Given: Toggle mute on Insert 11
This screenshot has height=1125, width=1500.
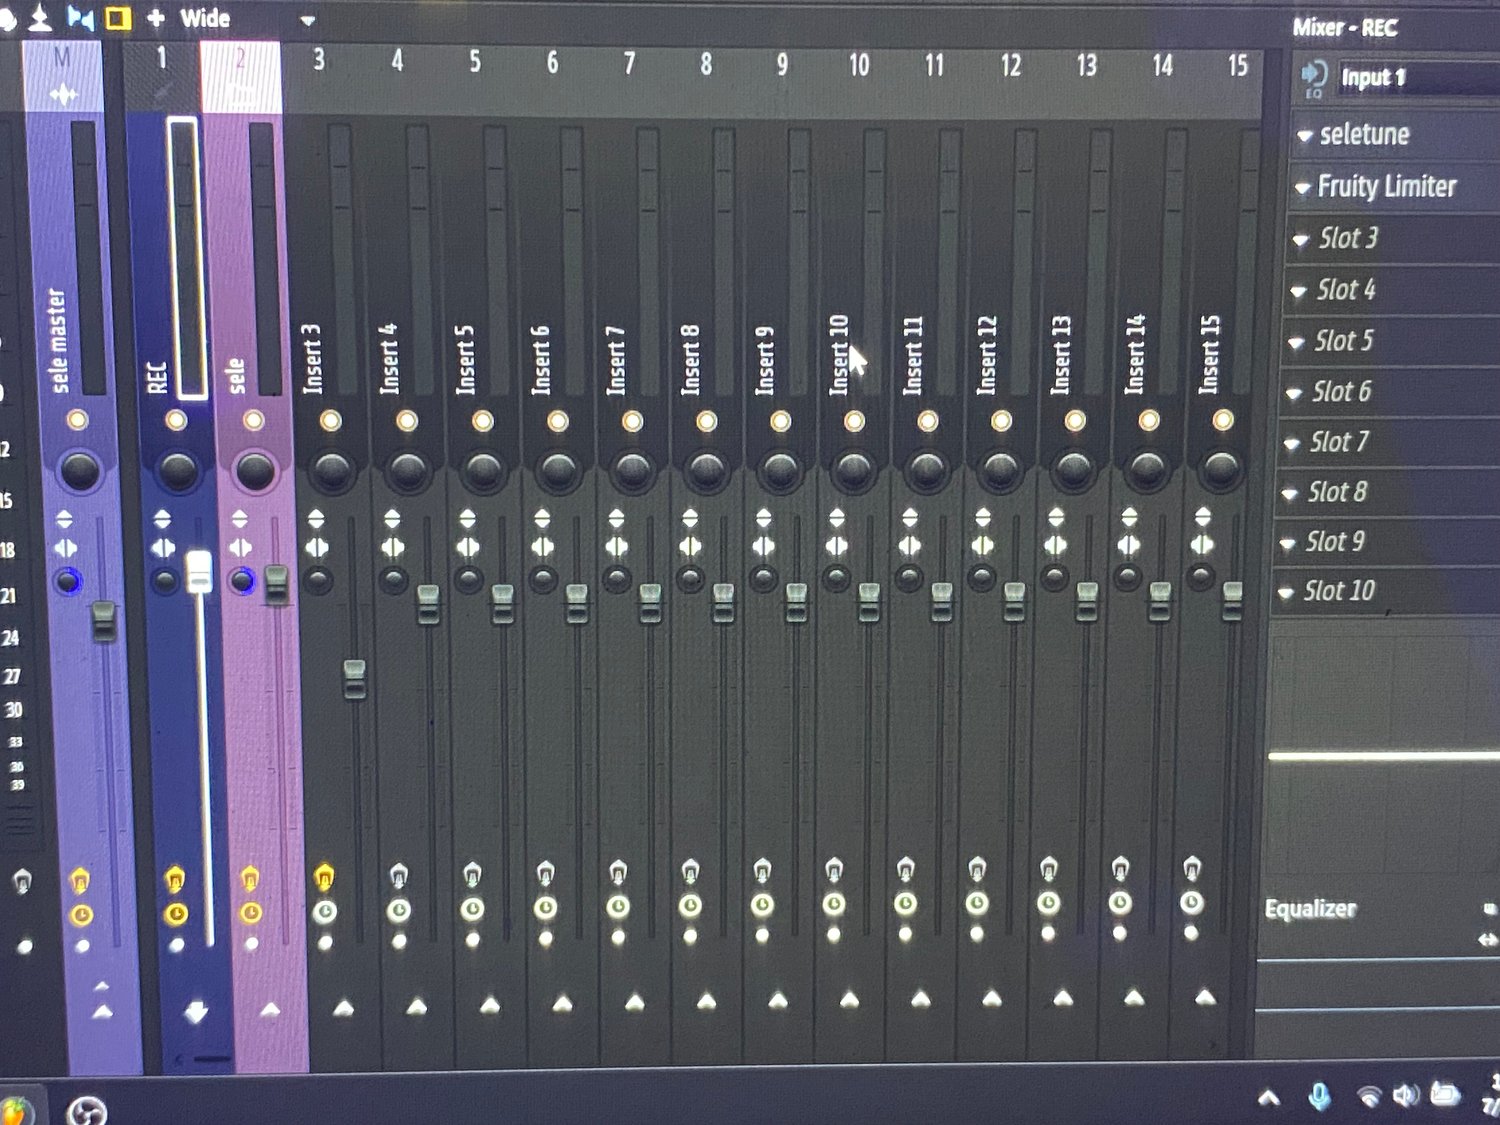Looking at the screenshot, I should point(927,421).
